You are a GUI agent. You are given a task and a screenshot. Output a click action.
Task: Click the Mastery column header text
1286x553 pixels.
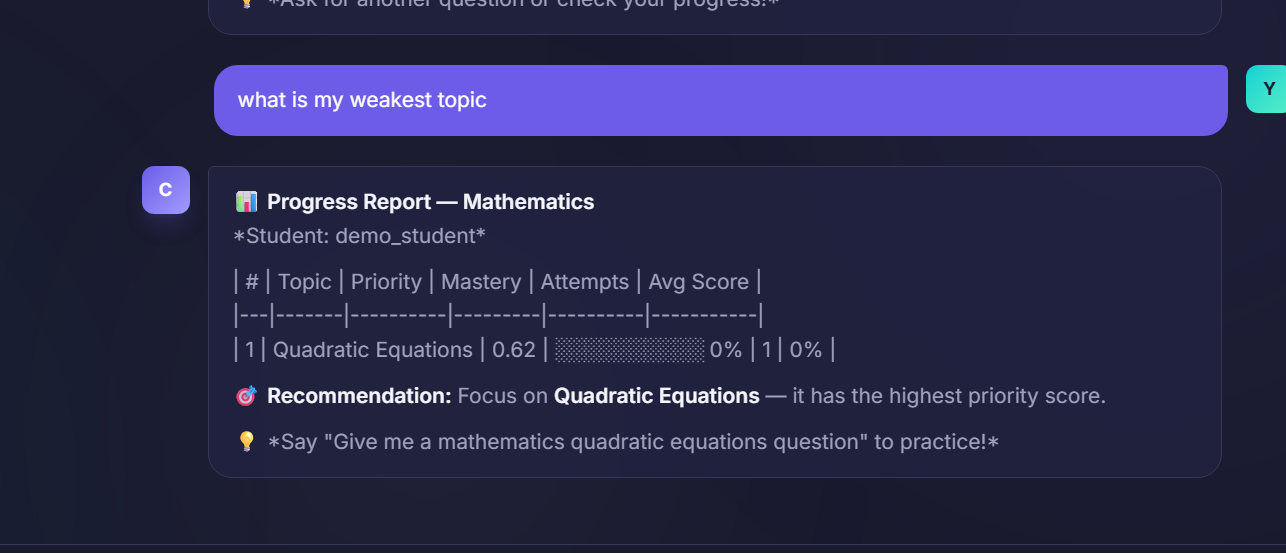pyautogui.click(x=481, y=282)
